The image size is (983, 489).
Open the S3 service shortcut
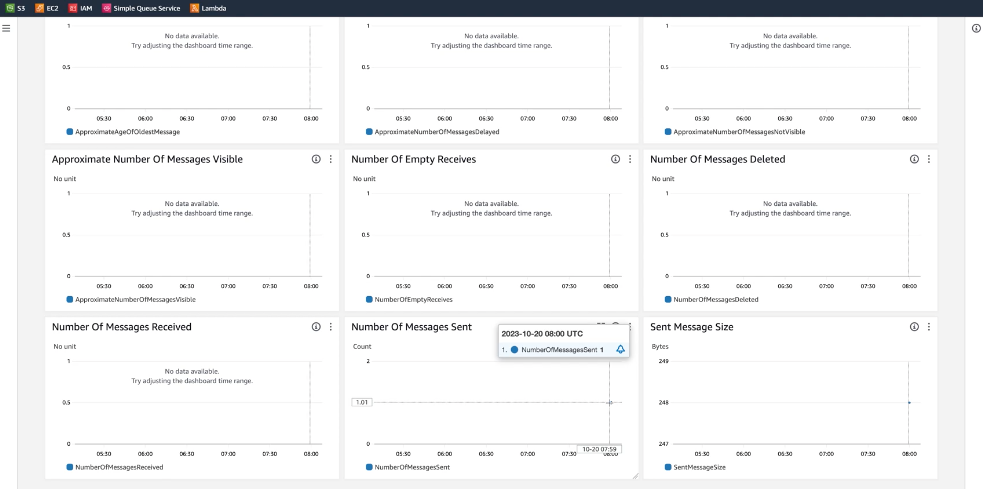coord(17,8)
